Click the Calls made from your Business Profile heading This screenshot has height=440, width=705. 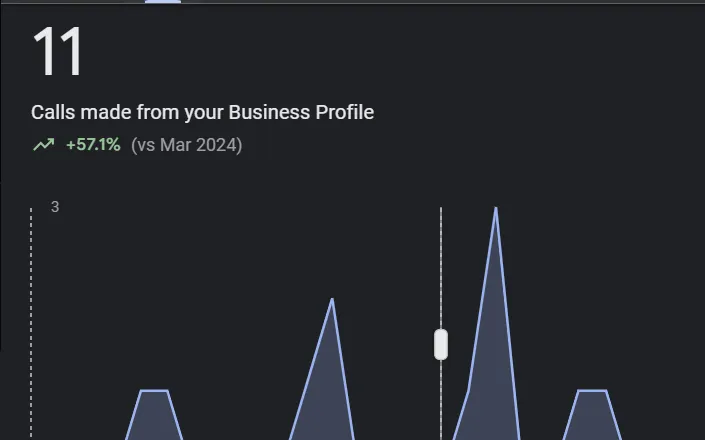tap(202, 112)
